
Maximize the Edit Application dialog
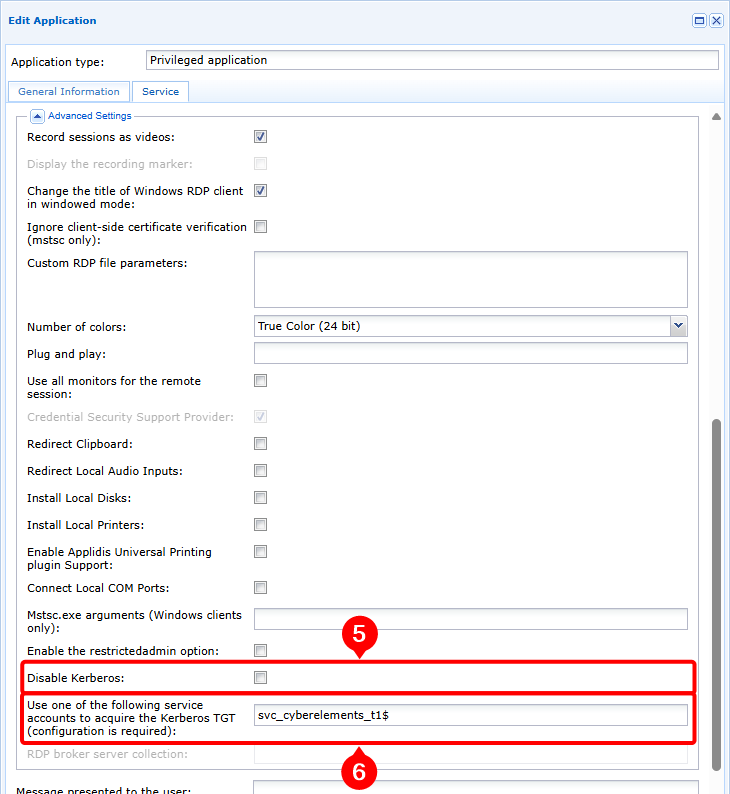[x=699, y=21]
